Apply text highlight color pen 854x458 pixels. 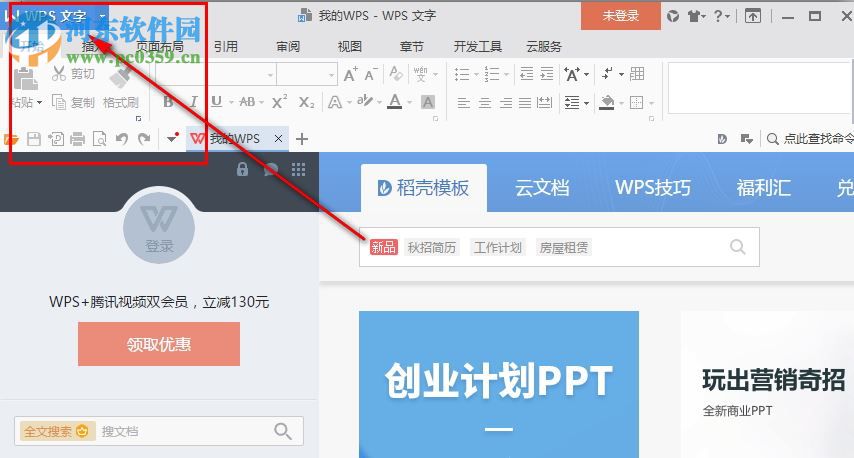[365, 101]
